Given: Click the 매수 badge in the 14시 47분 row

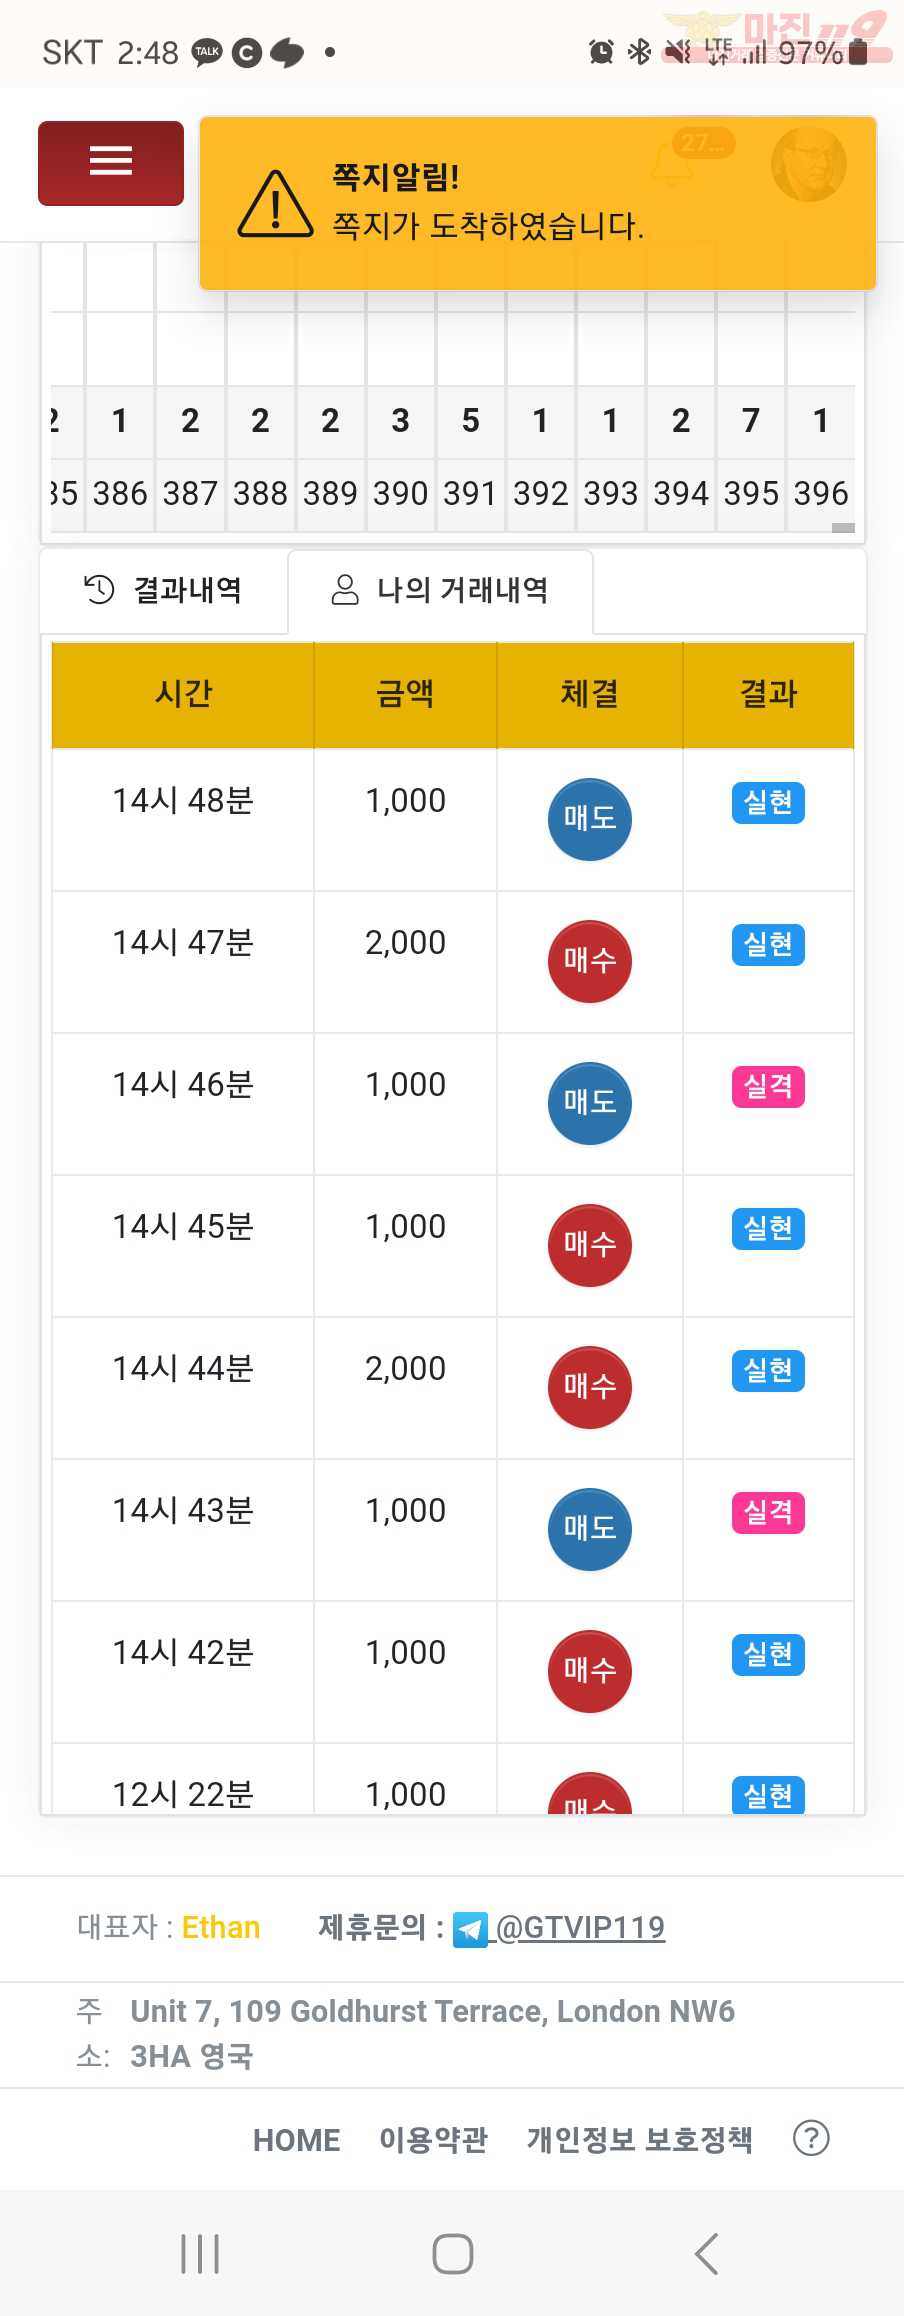Looking at the screenshot, I should [590, 961].
